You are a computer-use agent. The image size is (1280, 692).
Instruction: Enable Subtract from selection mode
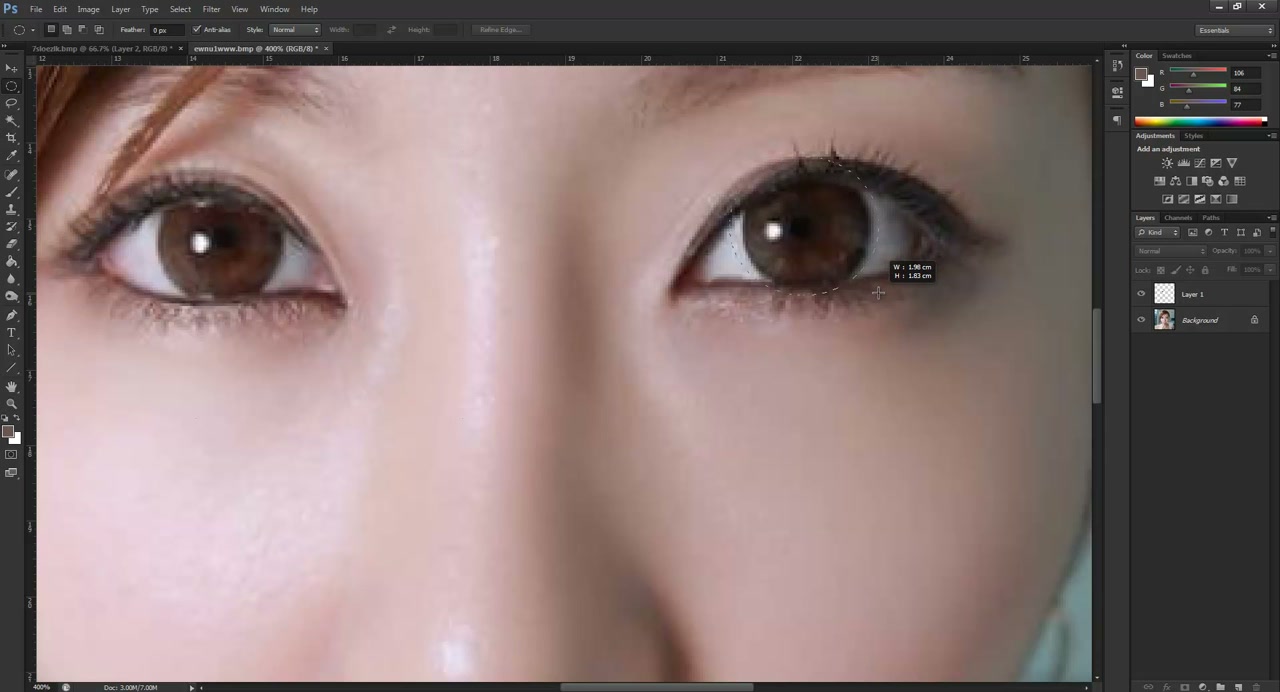pyautogui.click(x=82, y=30)
